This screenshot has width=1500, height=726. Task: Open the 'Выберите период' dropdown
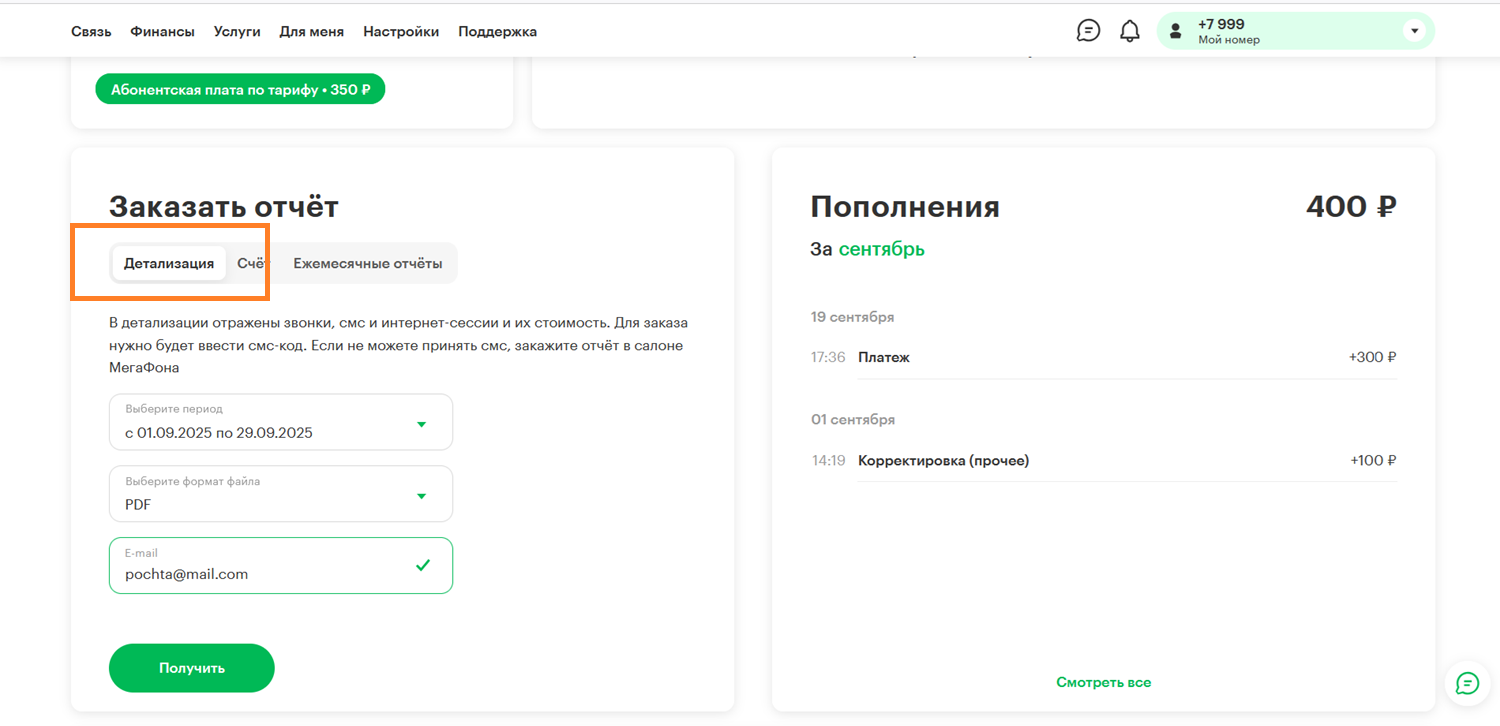[280, 421]
